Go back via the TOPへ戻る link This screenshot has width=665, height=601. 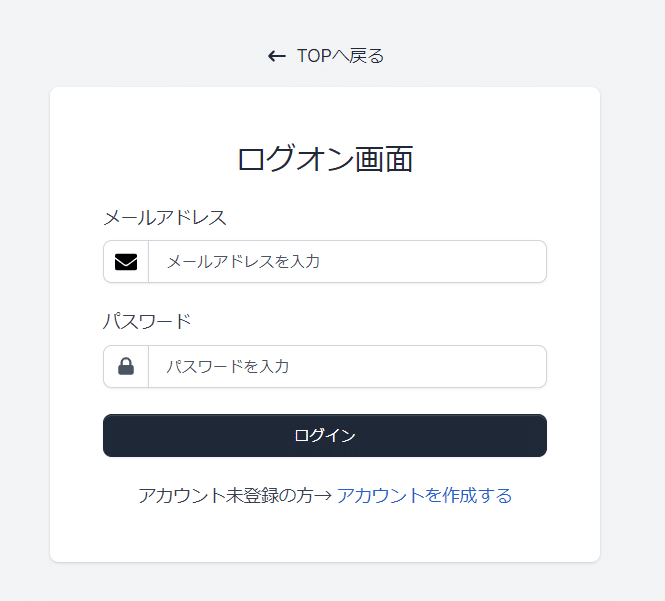click(340, 56)
